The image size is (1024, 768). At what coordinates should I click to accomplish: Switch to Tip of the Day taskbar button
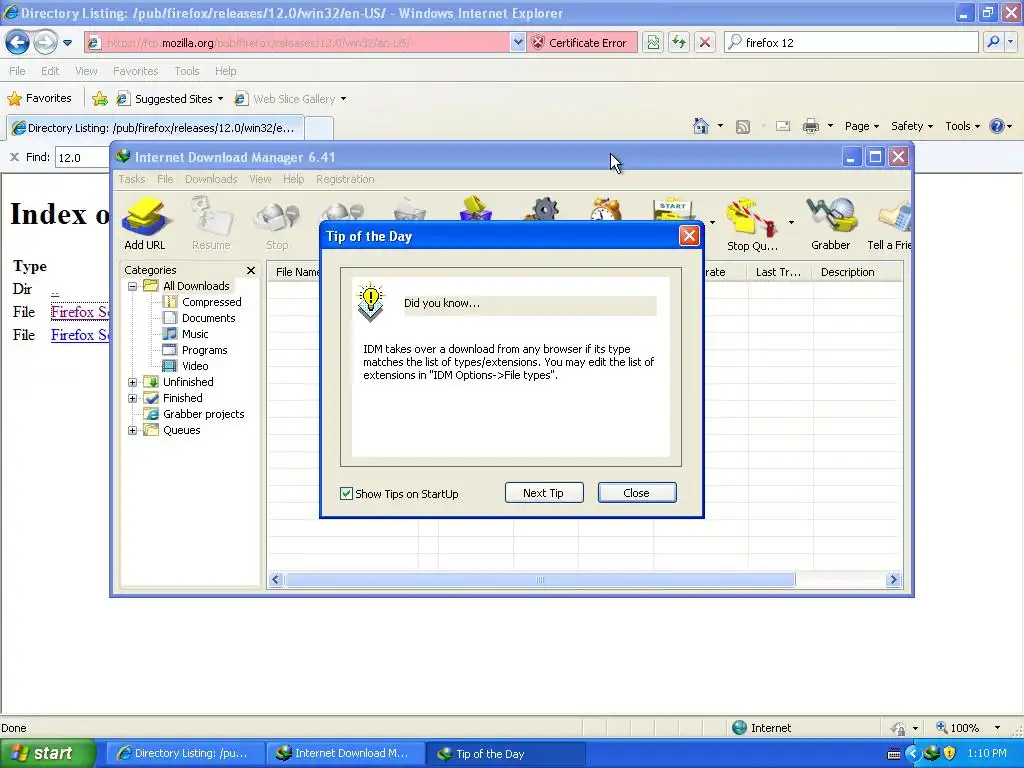click(x=505, y=754)
